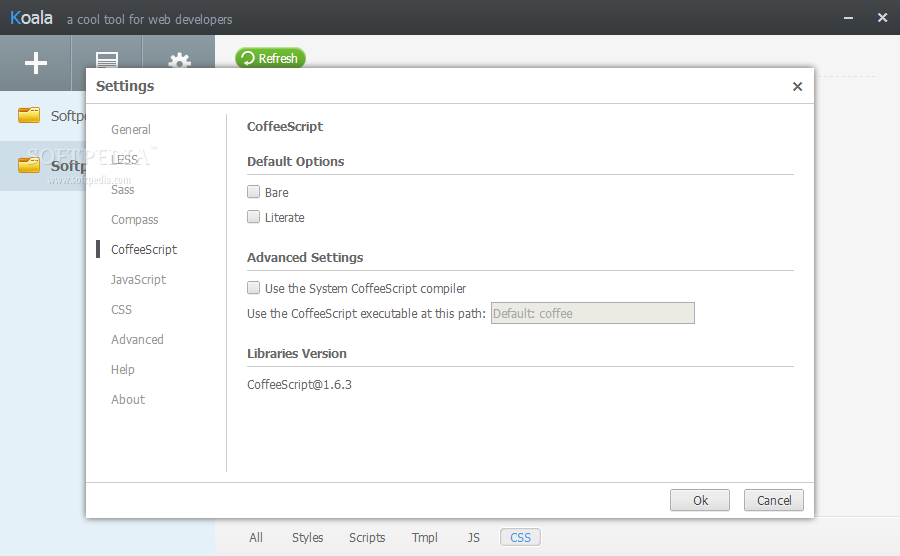Toggle Use the System CoffeeScript compiler
This screenshot has height=556, width=900.
point(253,288)
